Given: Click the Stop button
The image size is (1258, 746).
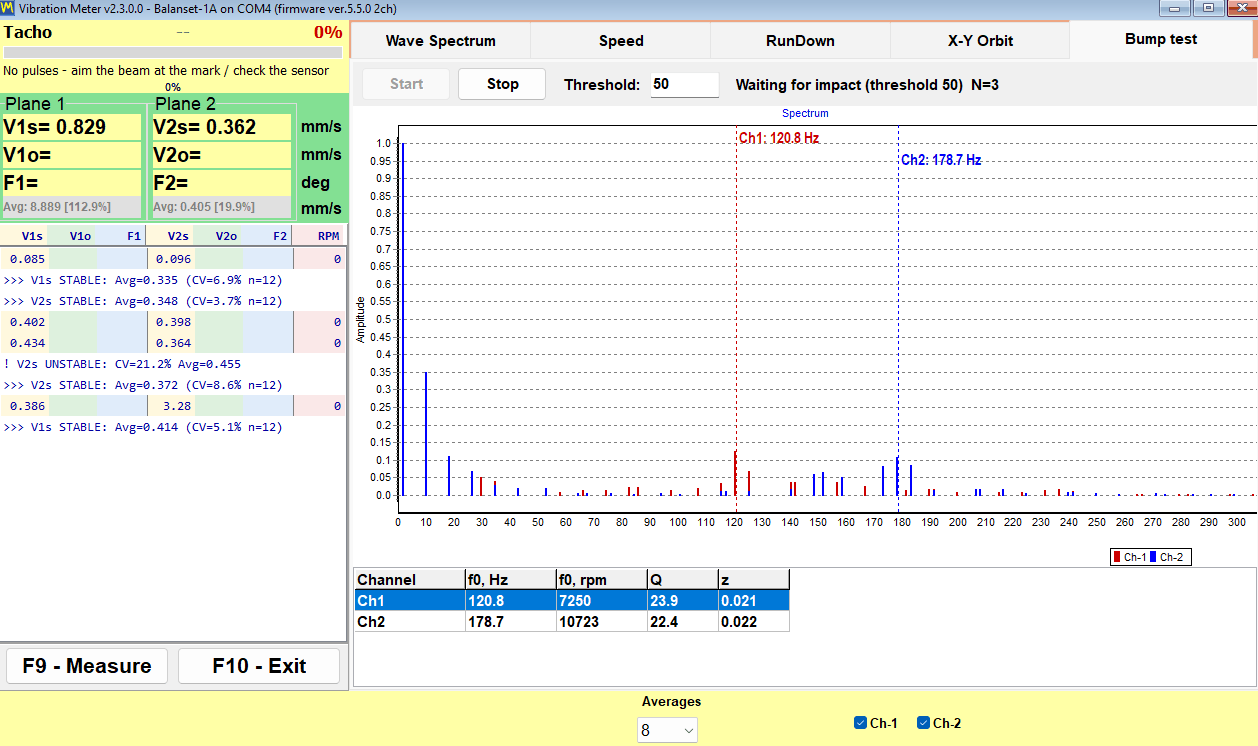Looking at the screenshot, I should pyautogui.click(x=502, y=84).
